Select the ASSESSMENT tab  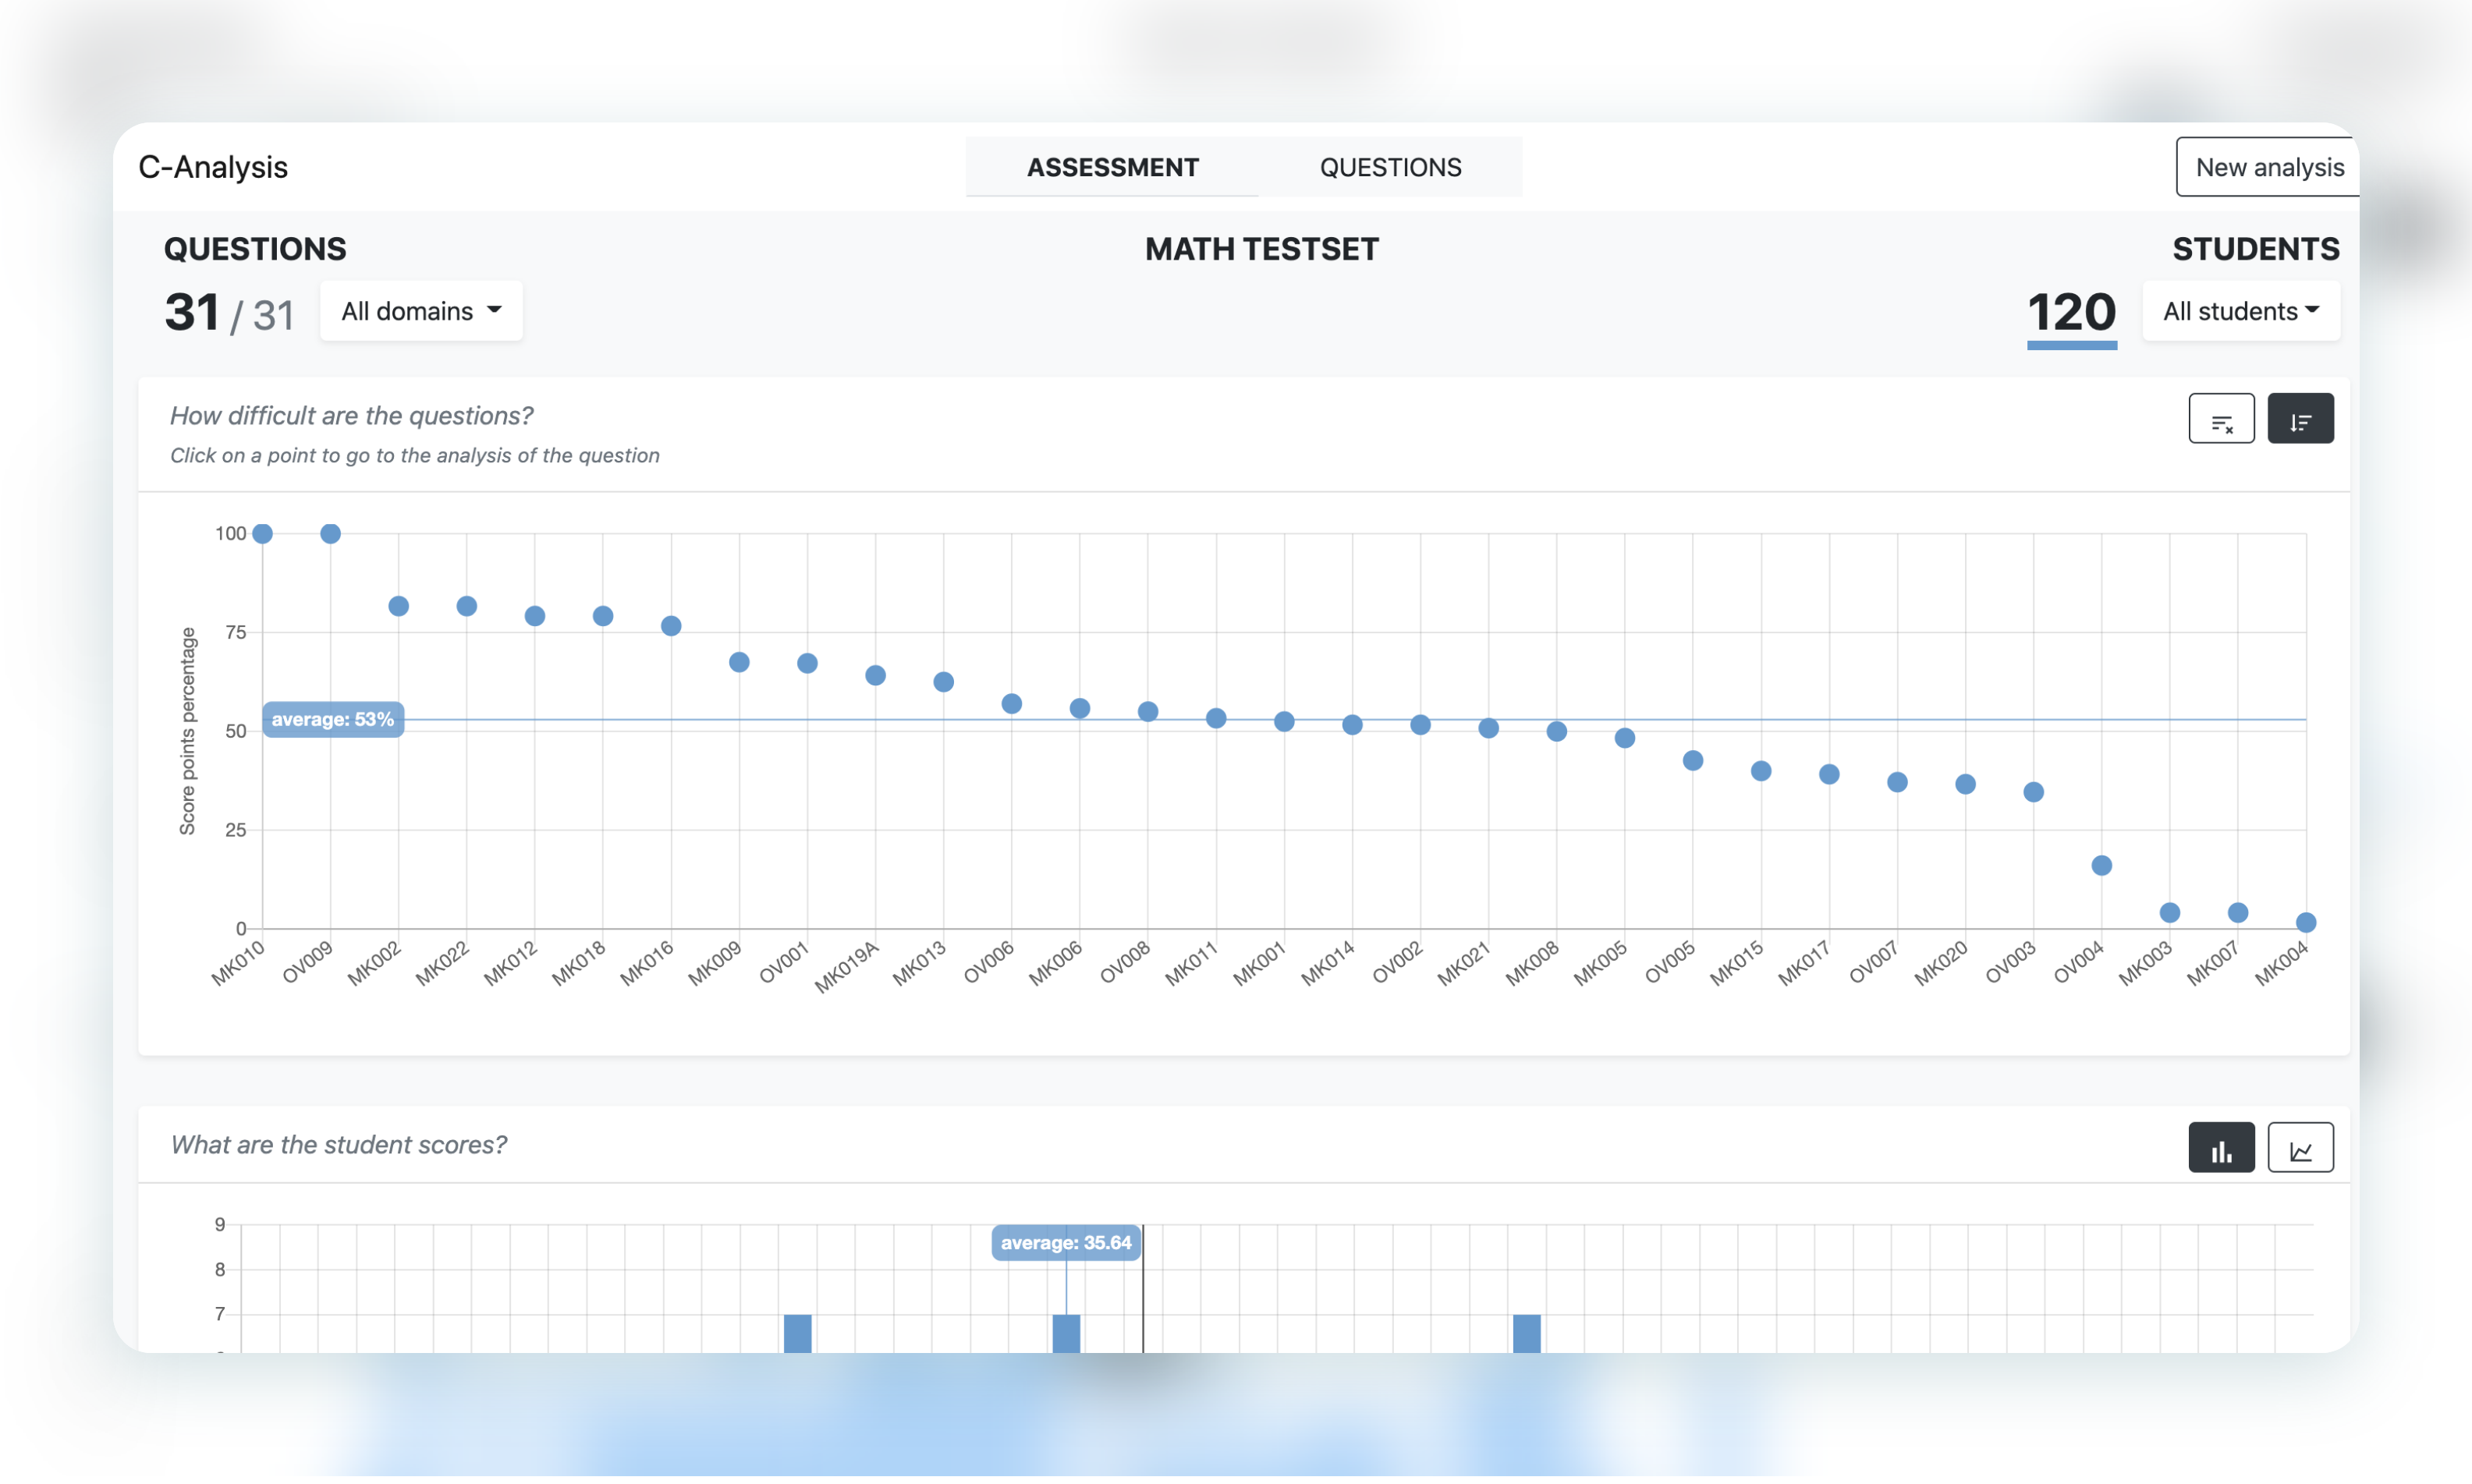coord(1112,167)
